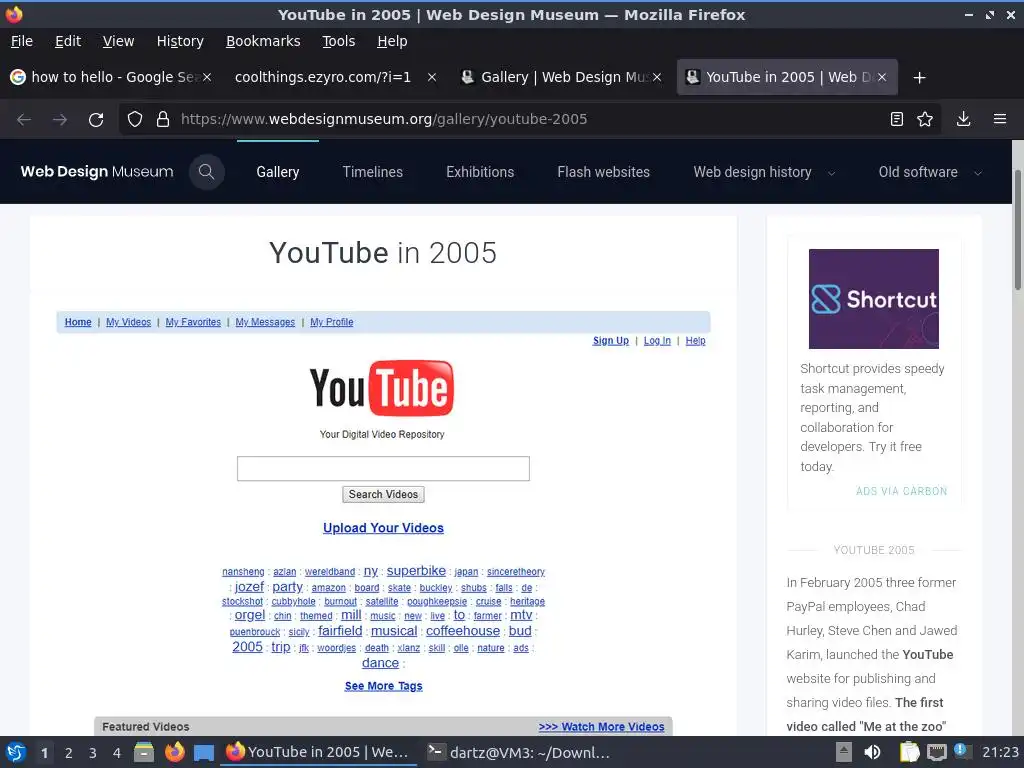Close the 'how to hello' Google tab
This screenshot has width=1024, height=768.
206,77
